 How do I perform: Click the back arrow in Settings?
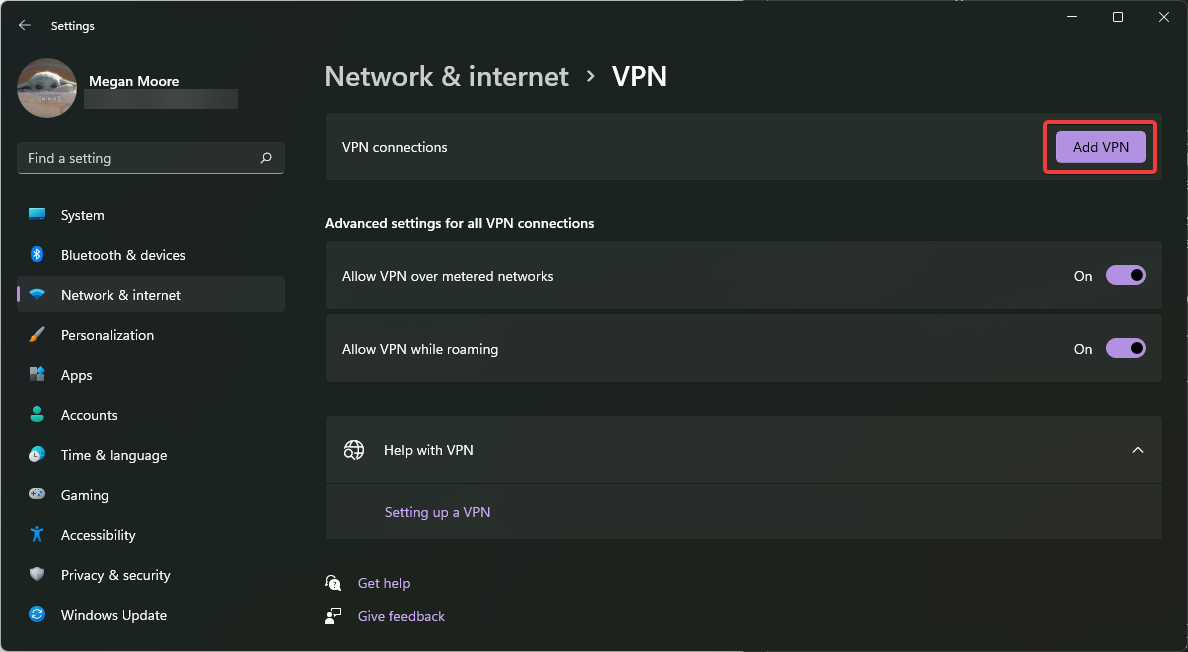(24, 24)
